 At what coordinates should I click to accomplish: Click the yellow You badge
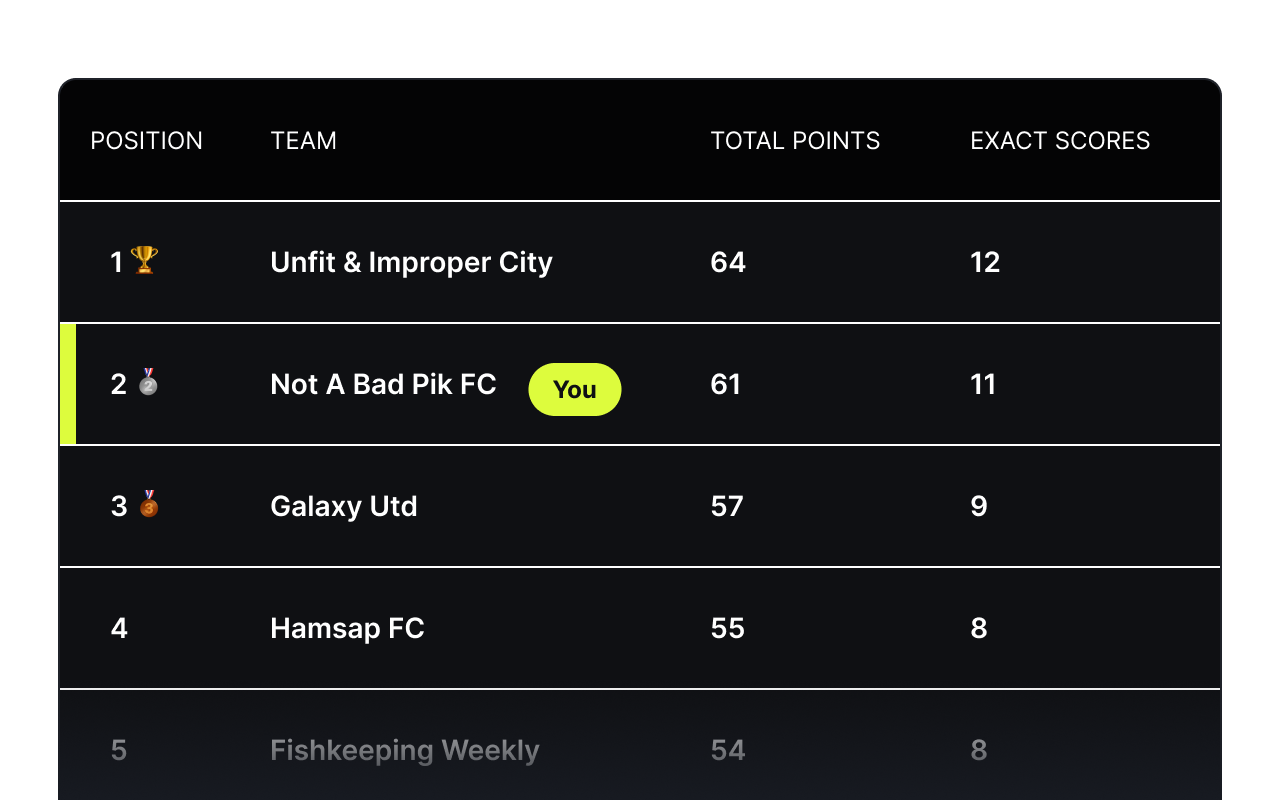point(575,390)
